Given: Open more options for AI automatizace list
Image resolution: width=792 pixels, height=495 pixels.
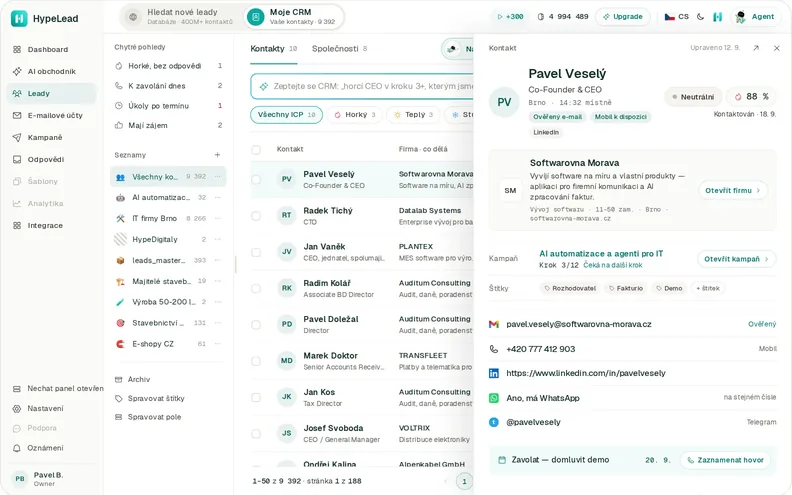Looking at the screenshot, I should click(x=218, y=197).
